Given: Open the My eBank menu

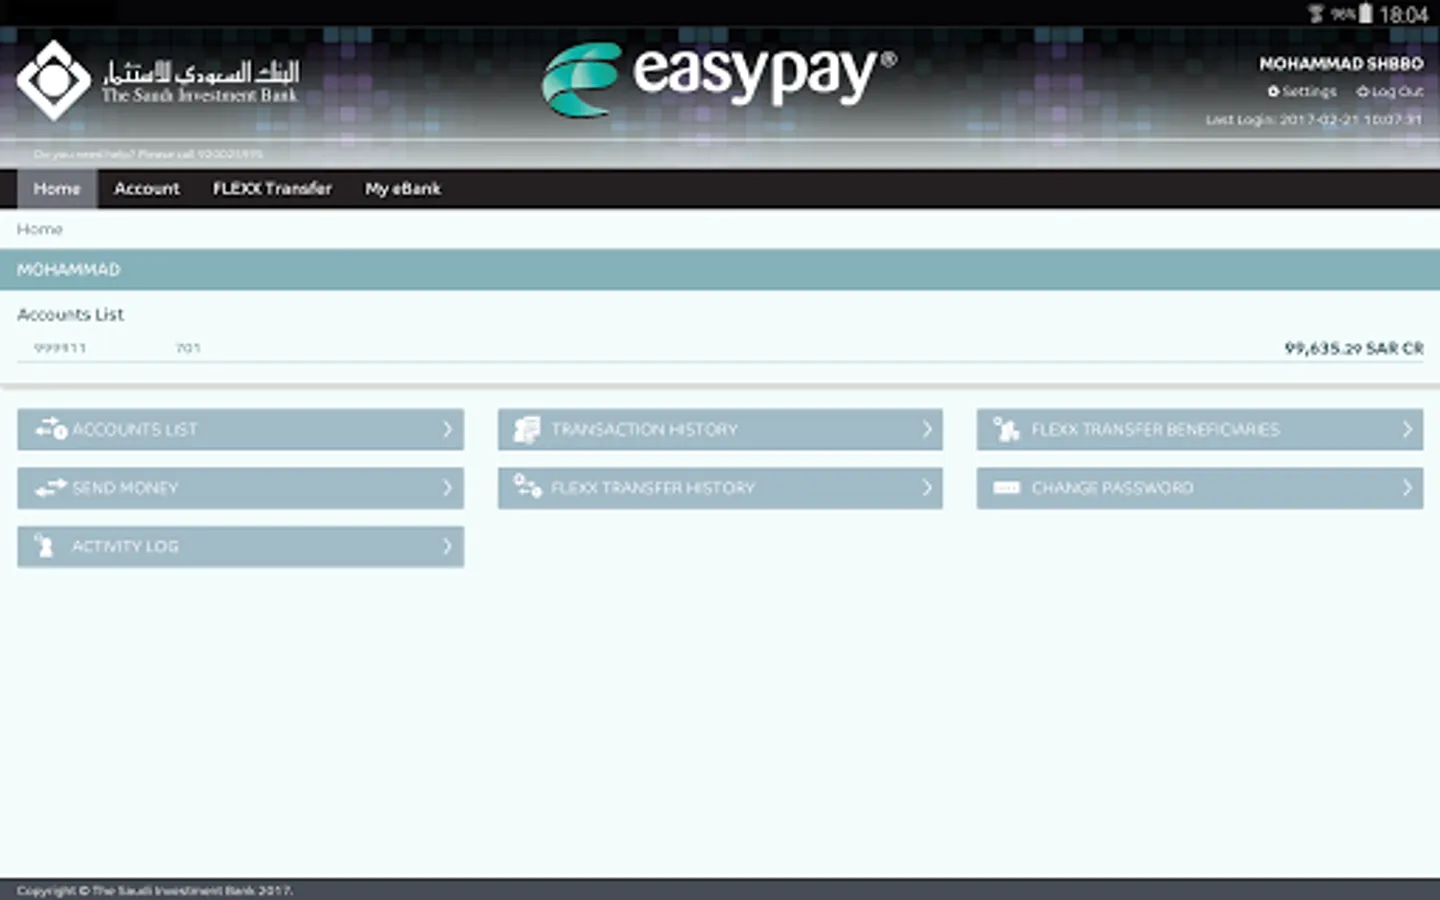Looking at the screenshot, I should click(402, 189).
